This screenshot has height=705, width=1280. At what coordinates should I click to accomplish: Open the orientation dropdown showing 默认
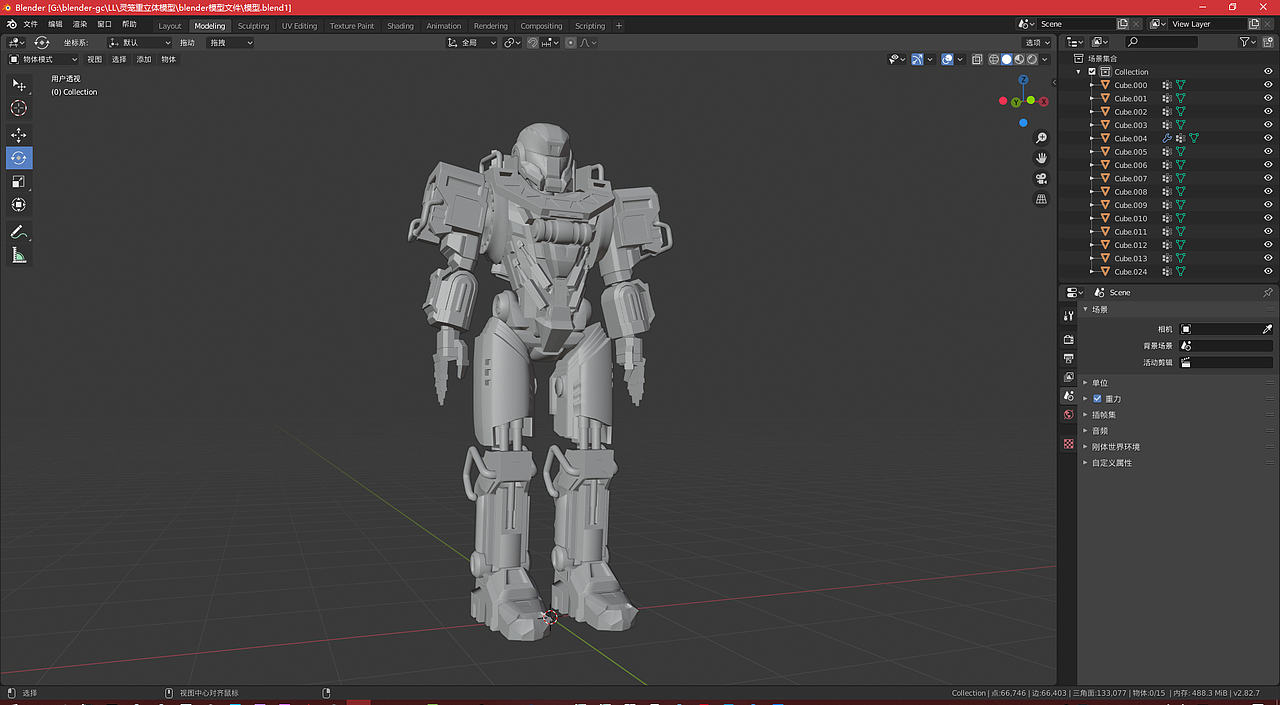point(140,42)
